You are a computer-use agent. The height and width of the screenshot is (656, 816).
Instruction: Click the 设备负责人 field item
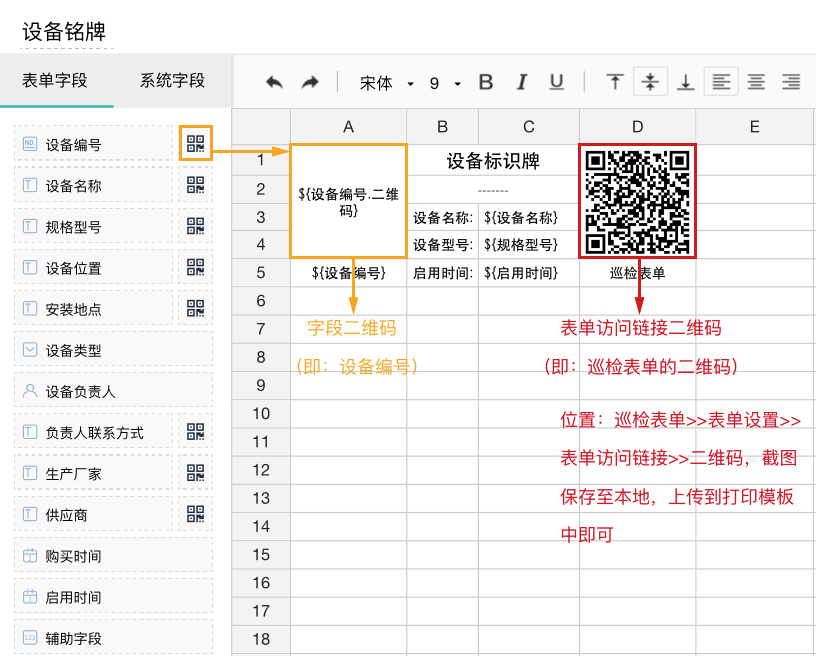tap(113, 391)
